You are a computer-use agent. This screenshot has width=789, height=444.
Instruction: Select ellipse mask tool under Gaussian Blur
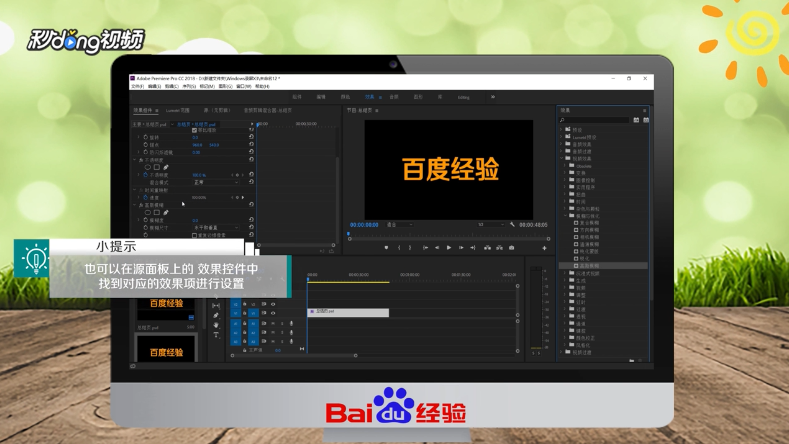[x=147, y=212]
